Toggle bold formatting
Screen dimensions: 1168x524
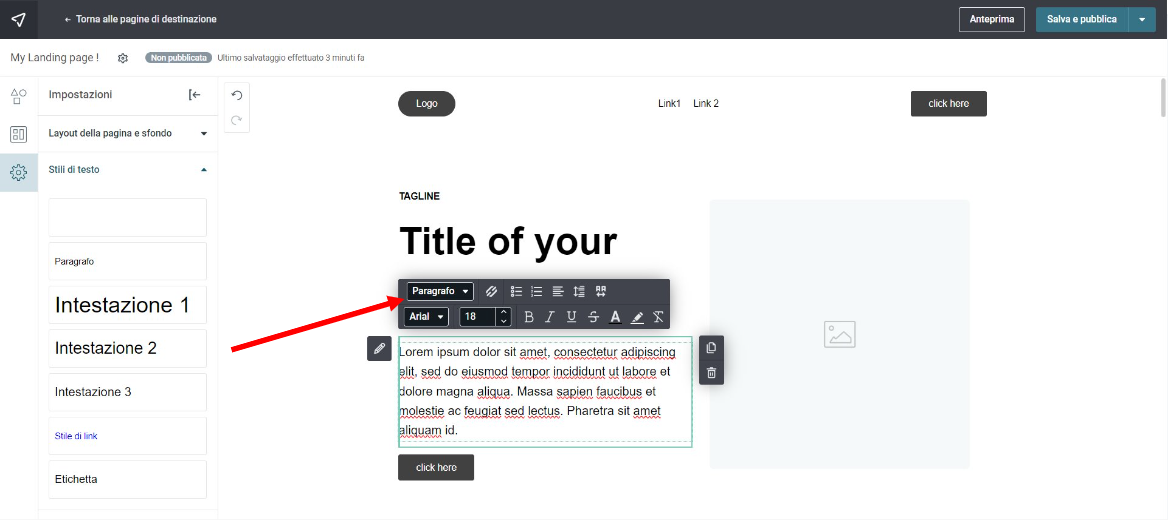pos(529,317)
